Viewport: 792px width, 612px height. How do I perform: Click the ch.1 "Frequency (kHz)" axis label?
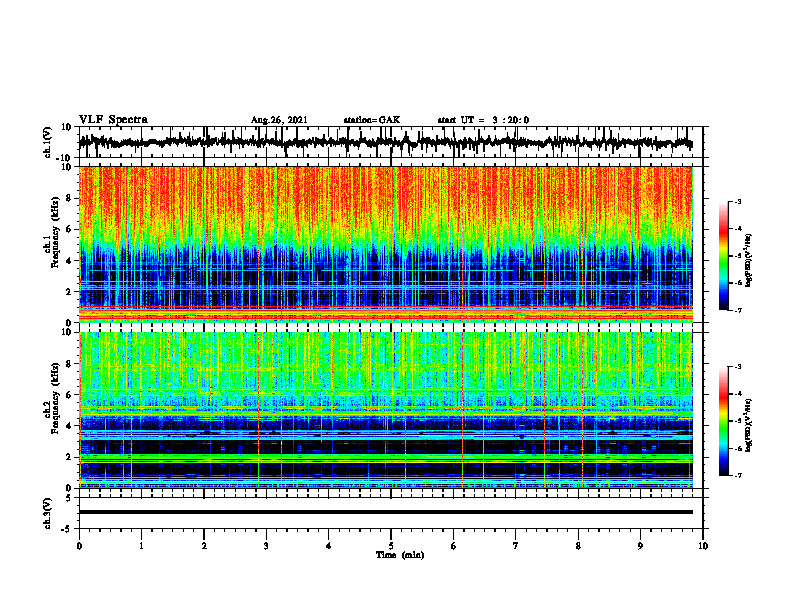pyautogui.click(x=56, y=232)
